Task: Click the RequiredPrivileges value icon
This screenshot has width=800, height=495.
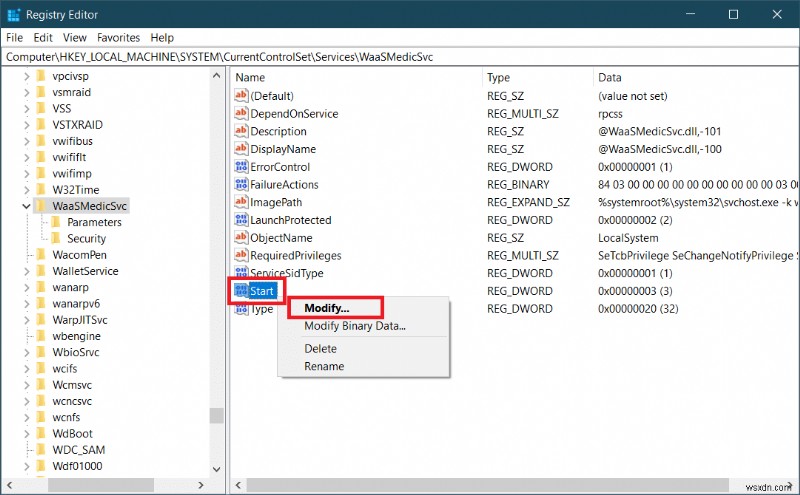Action: click(241, 255)
